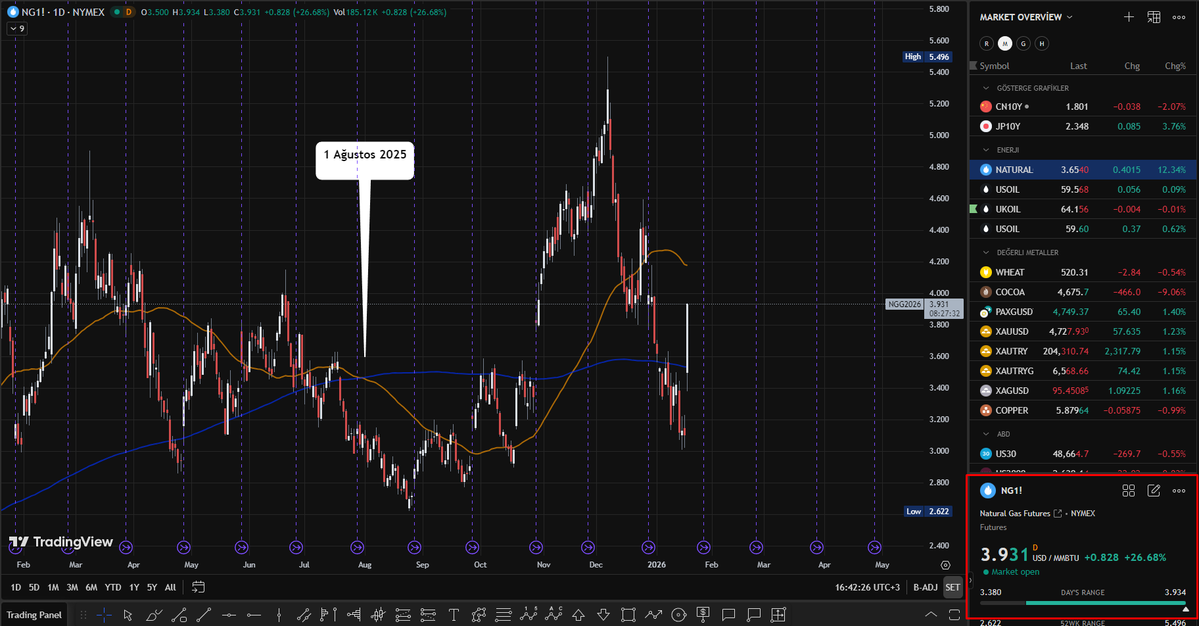Click the NG1! edit note icon

coord(1154,491)
